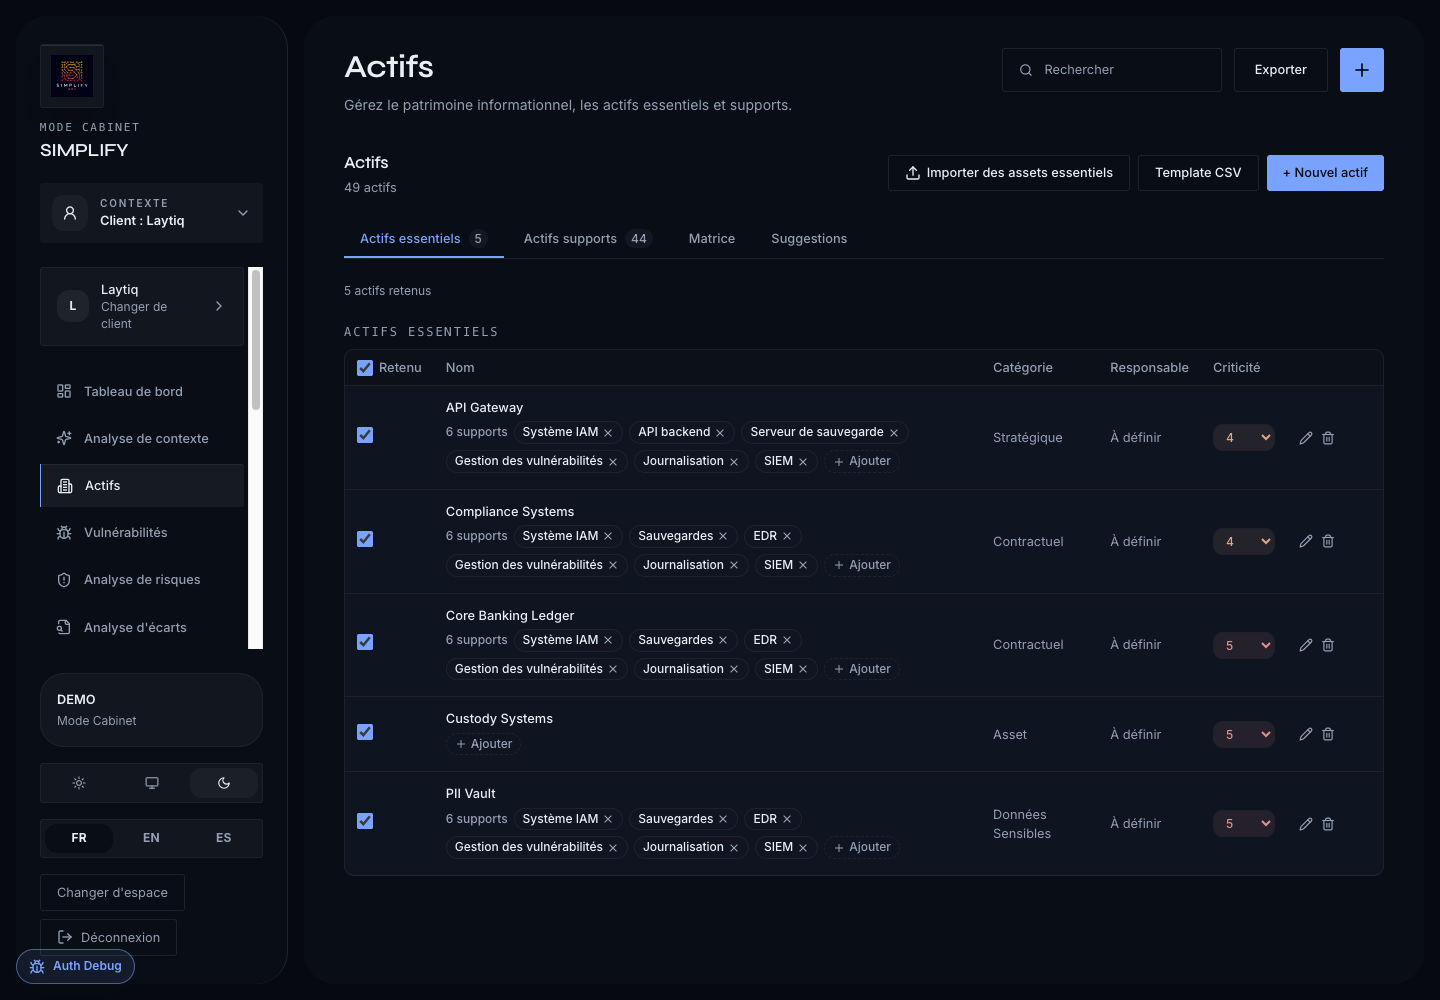The image size is (1440, 1000).
Task: Toggle the PII Vault retained checkbox
Action: (365, 821)
